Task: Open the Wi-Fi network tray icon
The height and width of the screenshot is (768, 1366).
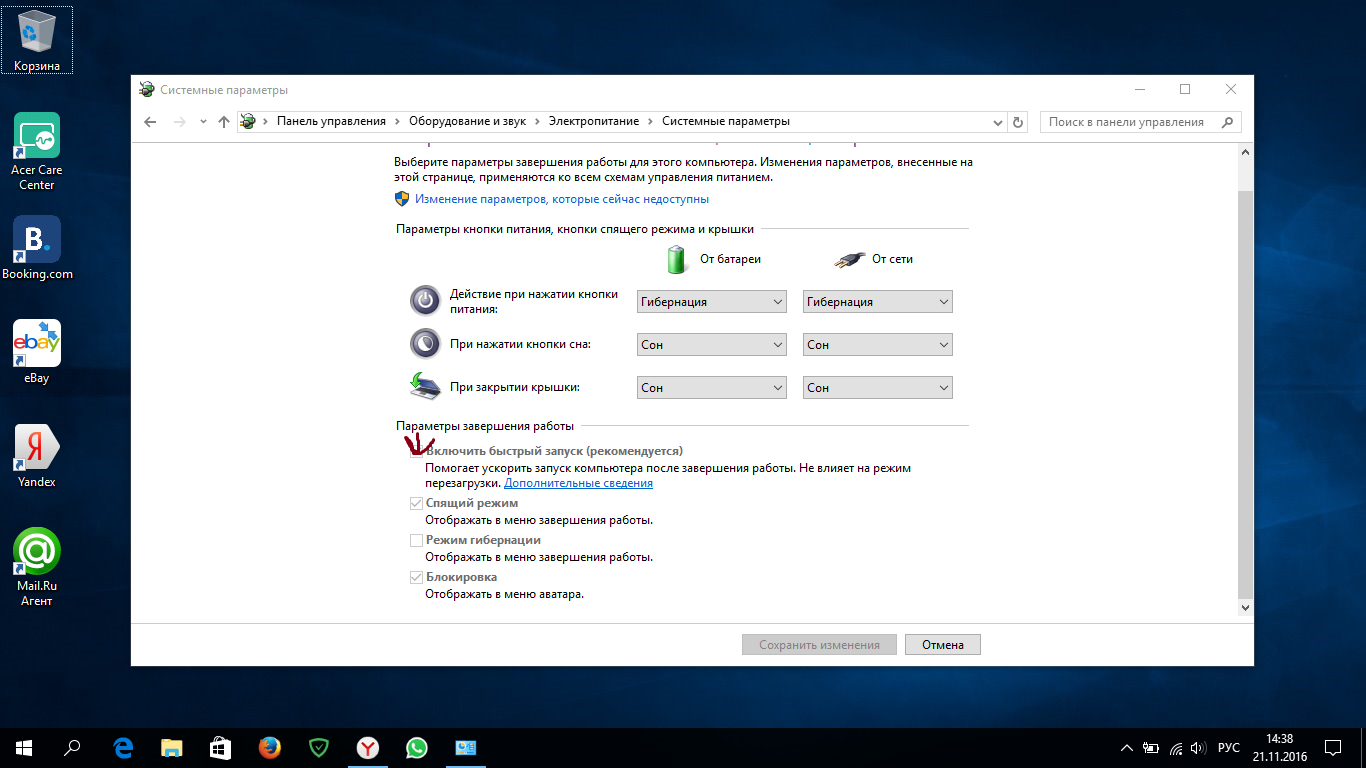Action: pos(1176,748)
